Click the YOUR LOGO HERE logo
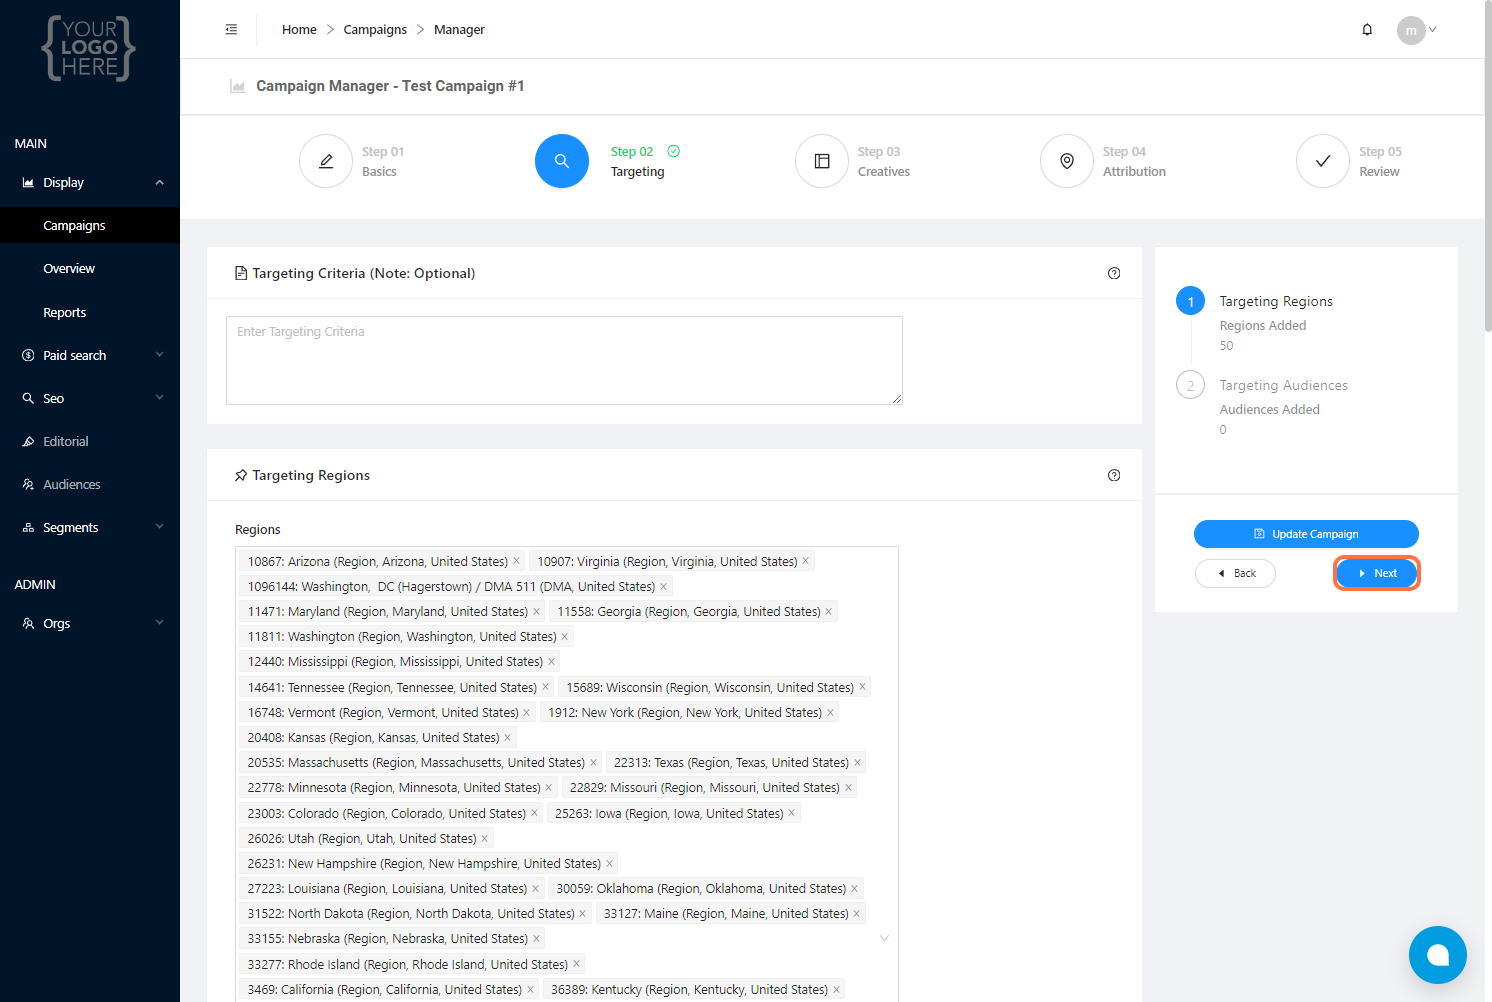This screenshot has width=1492, height=1002. pos(89,48)
